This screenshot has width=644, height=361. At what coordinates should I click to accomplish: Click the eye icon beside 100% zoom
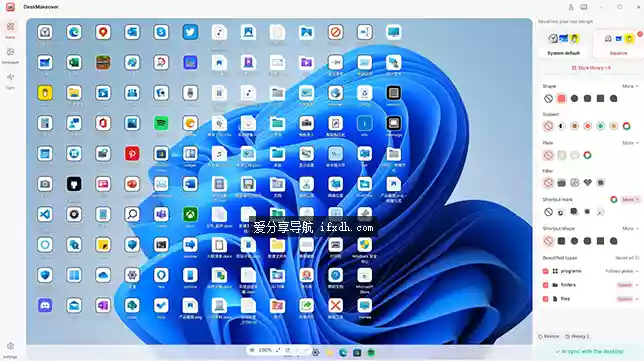(x=252, y=350)
